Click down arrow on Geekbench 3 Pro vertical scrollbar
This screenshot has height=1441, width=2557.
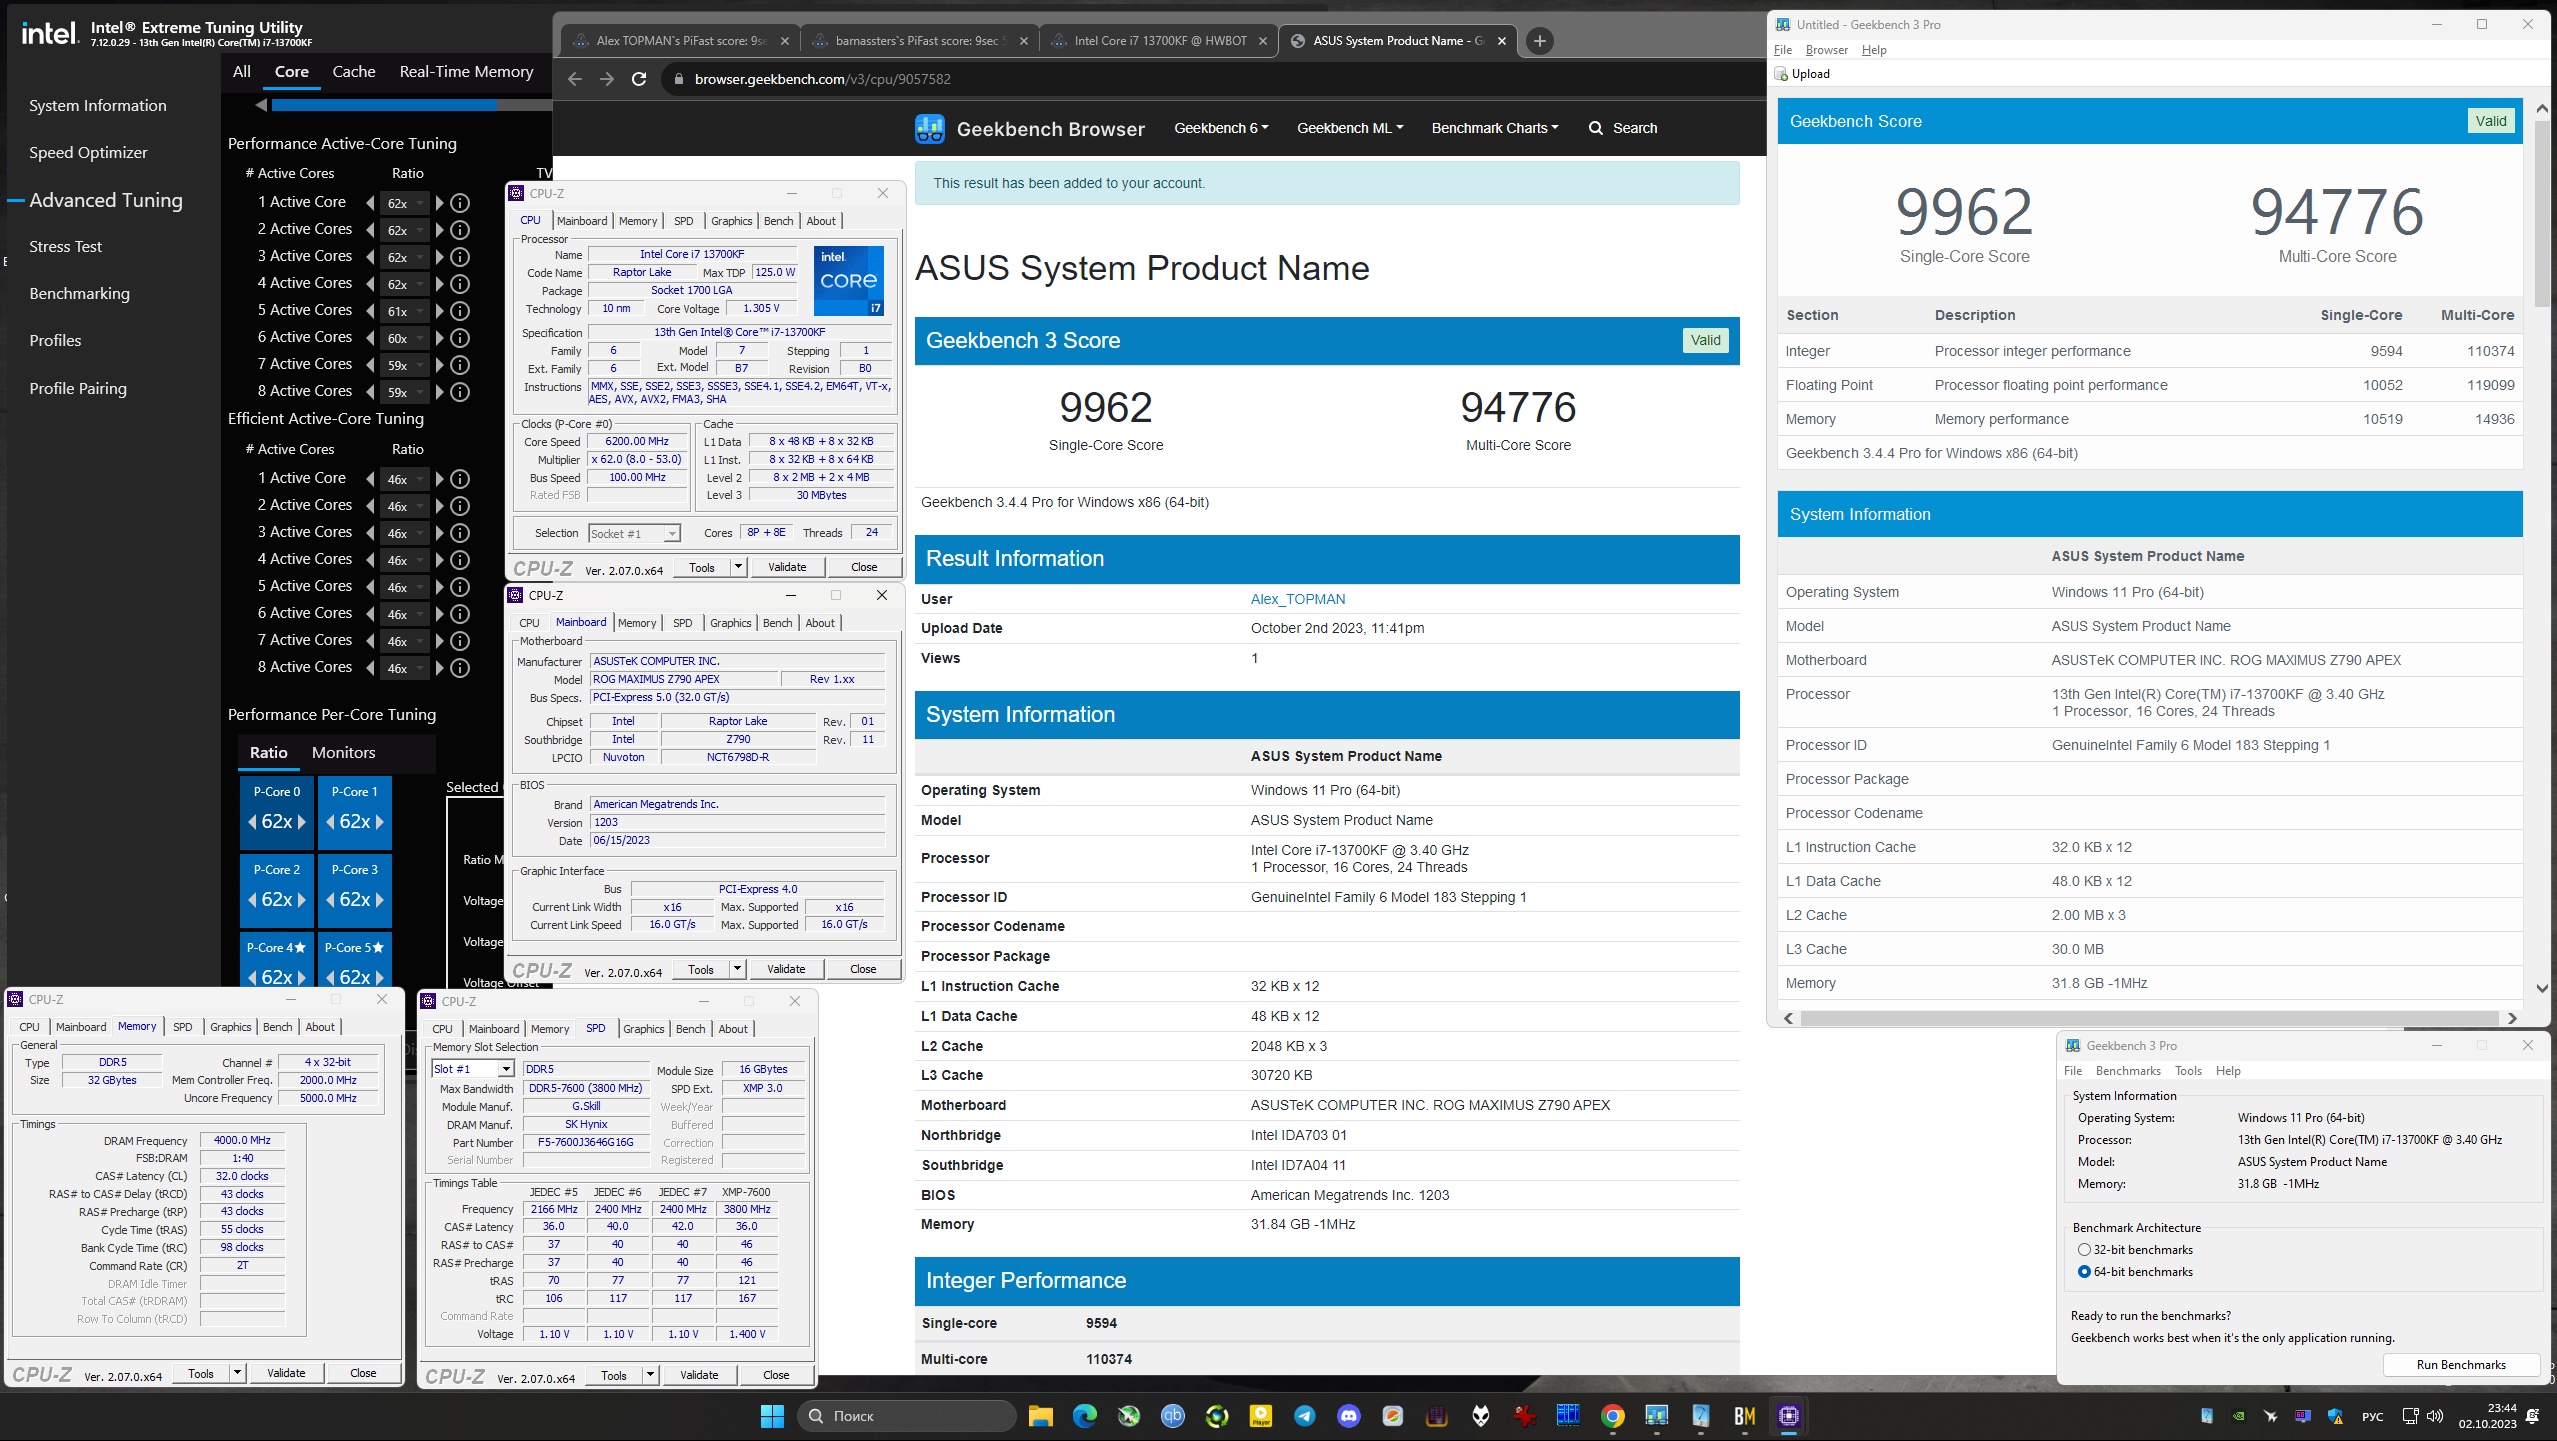2543,988
